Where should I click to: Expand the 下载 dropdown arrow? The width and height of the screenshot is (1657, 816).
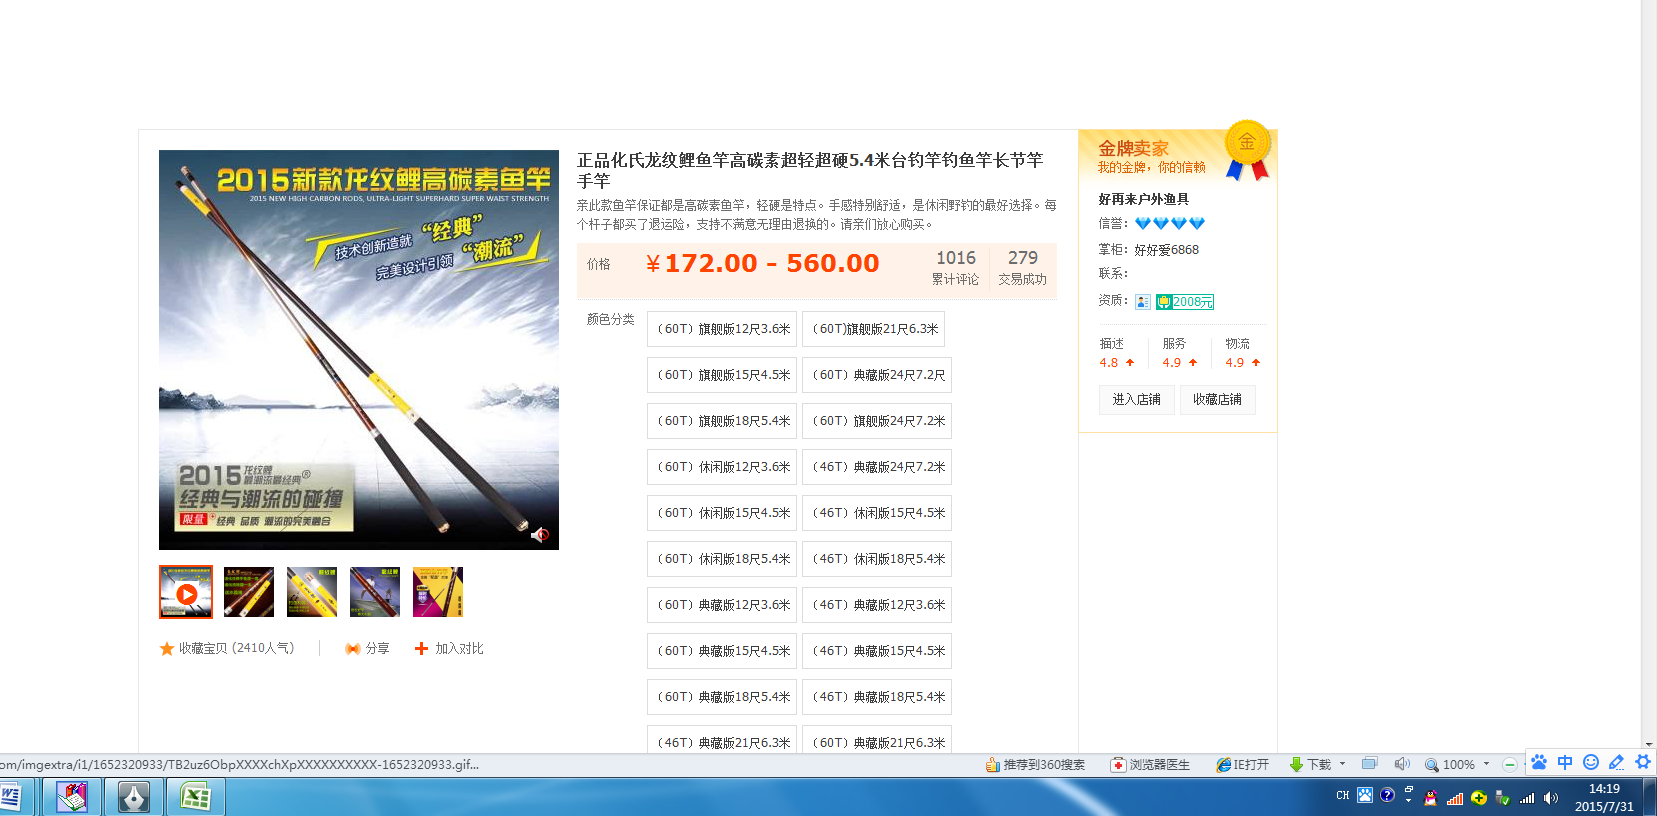(1342, 764)
